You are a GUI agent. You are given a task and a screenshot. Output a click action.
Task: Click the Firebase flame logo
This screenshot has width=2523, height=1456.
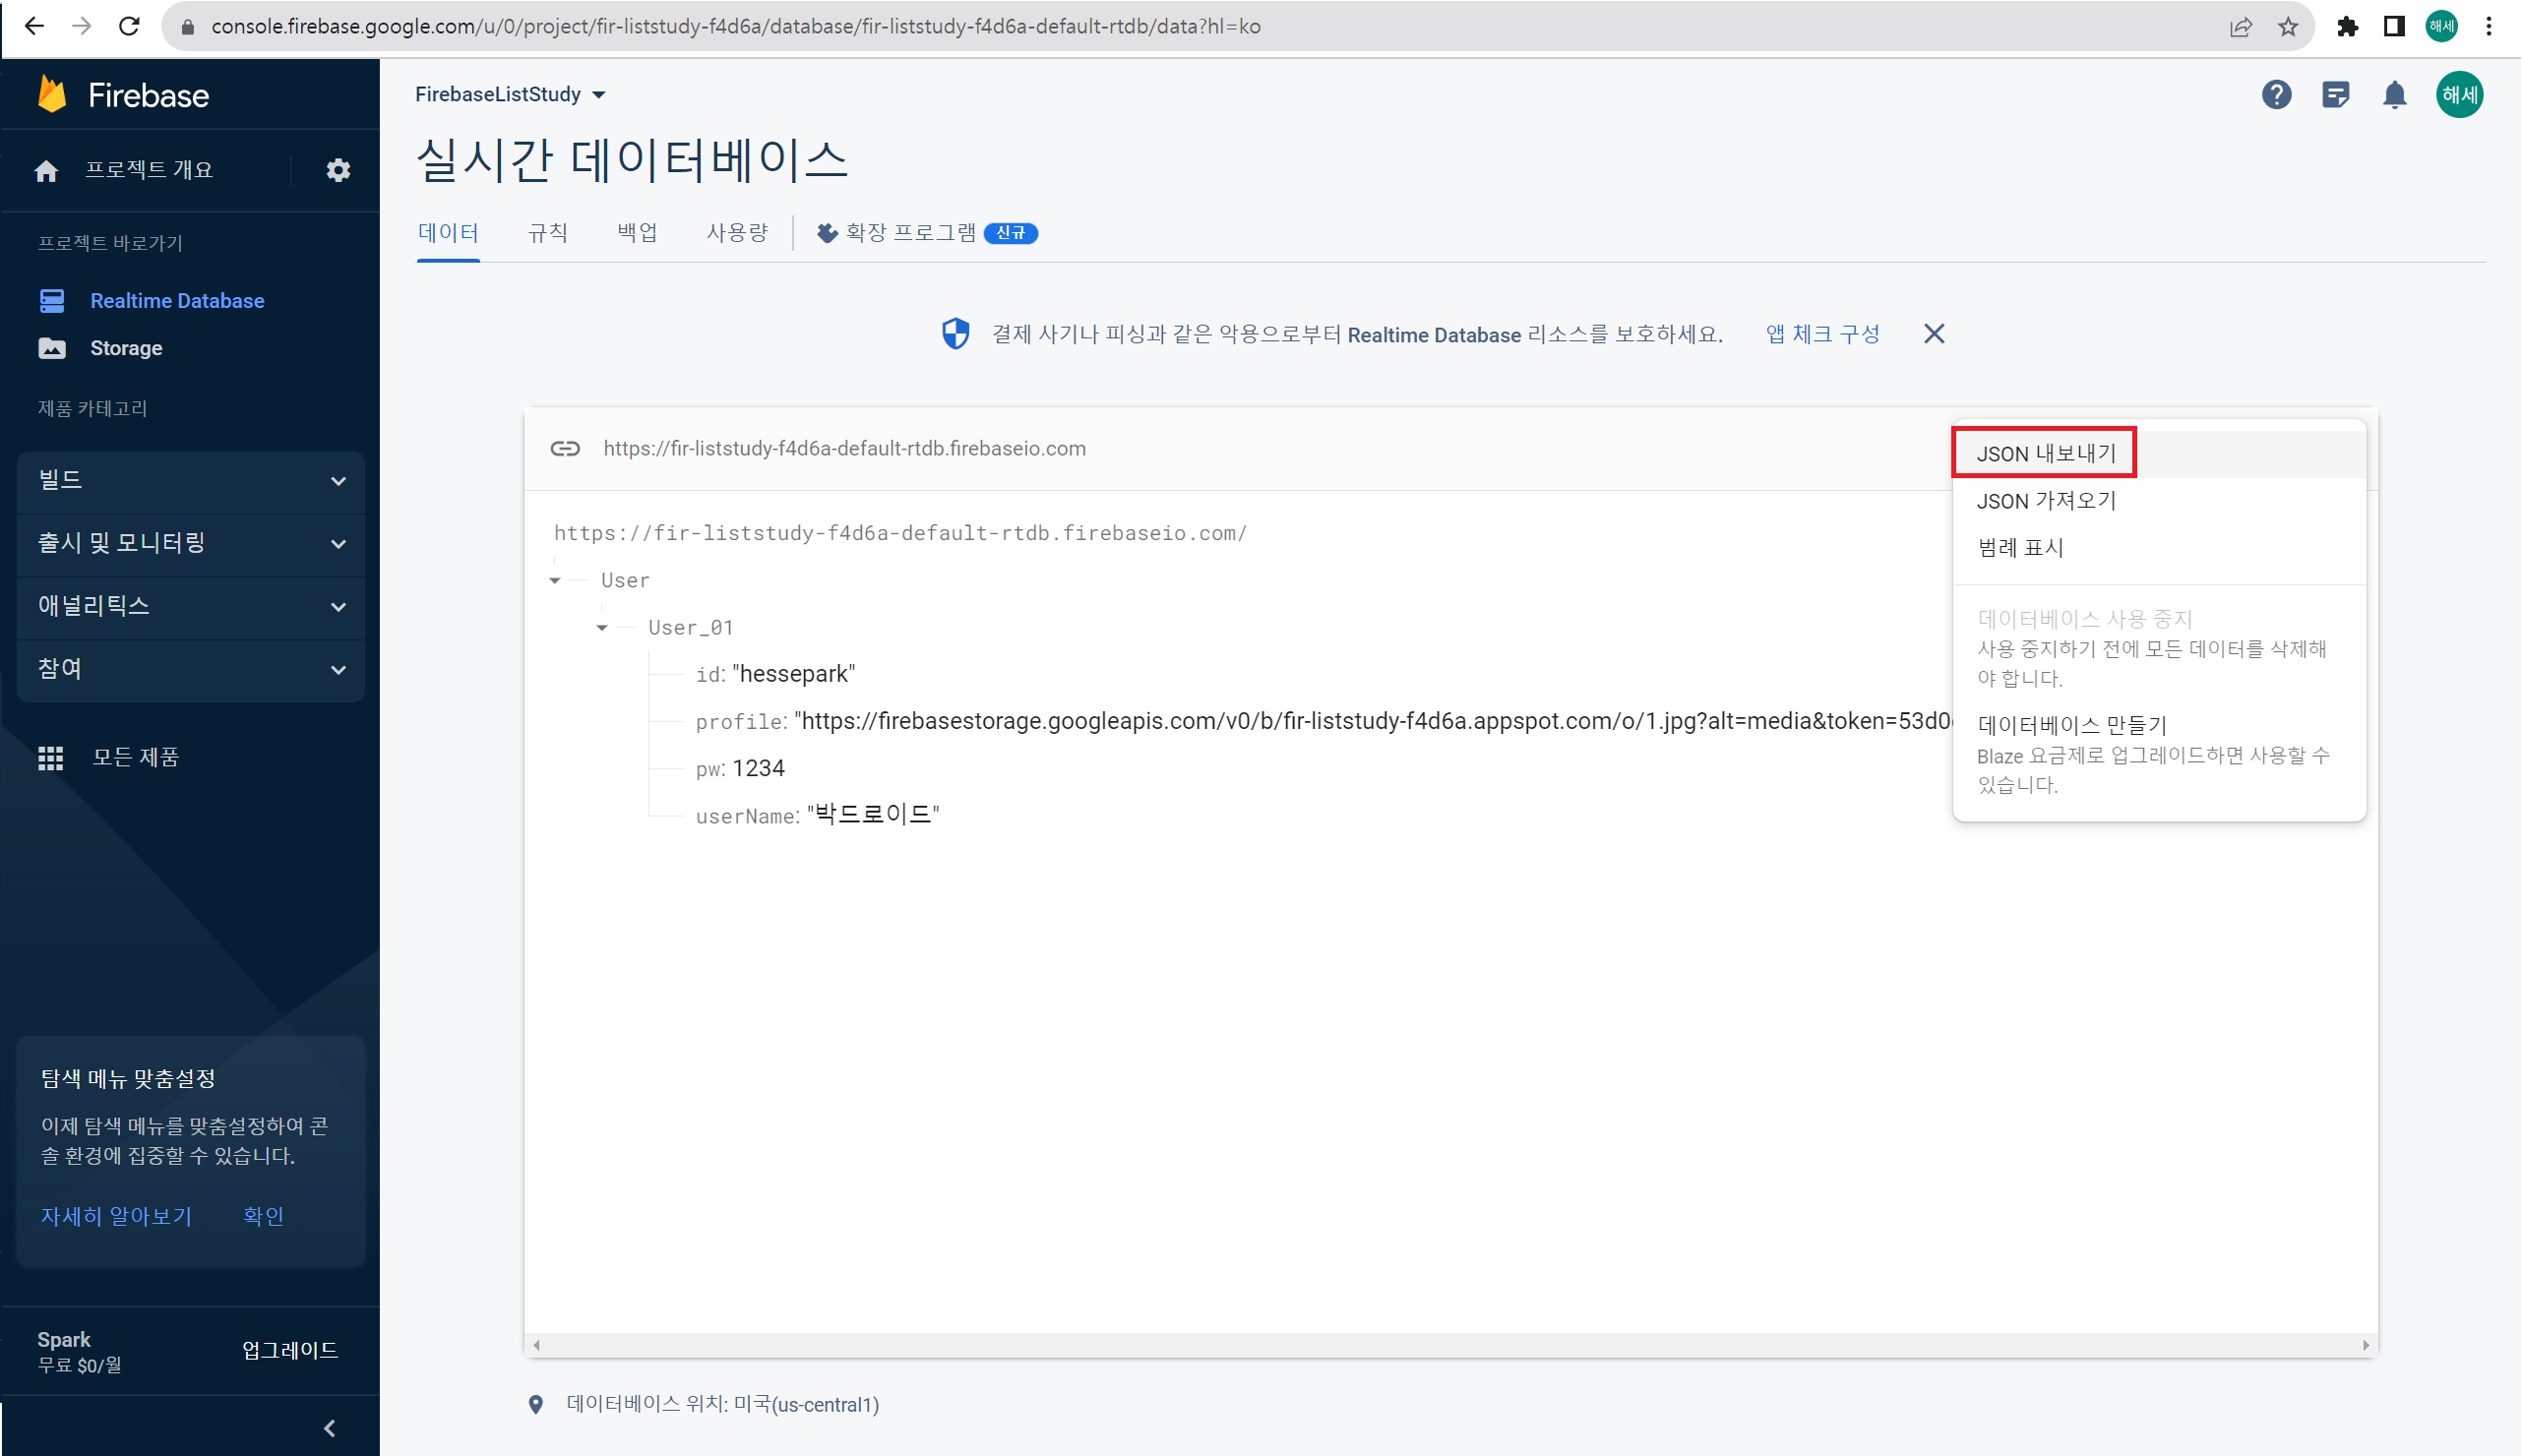(x=52, y=94)
